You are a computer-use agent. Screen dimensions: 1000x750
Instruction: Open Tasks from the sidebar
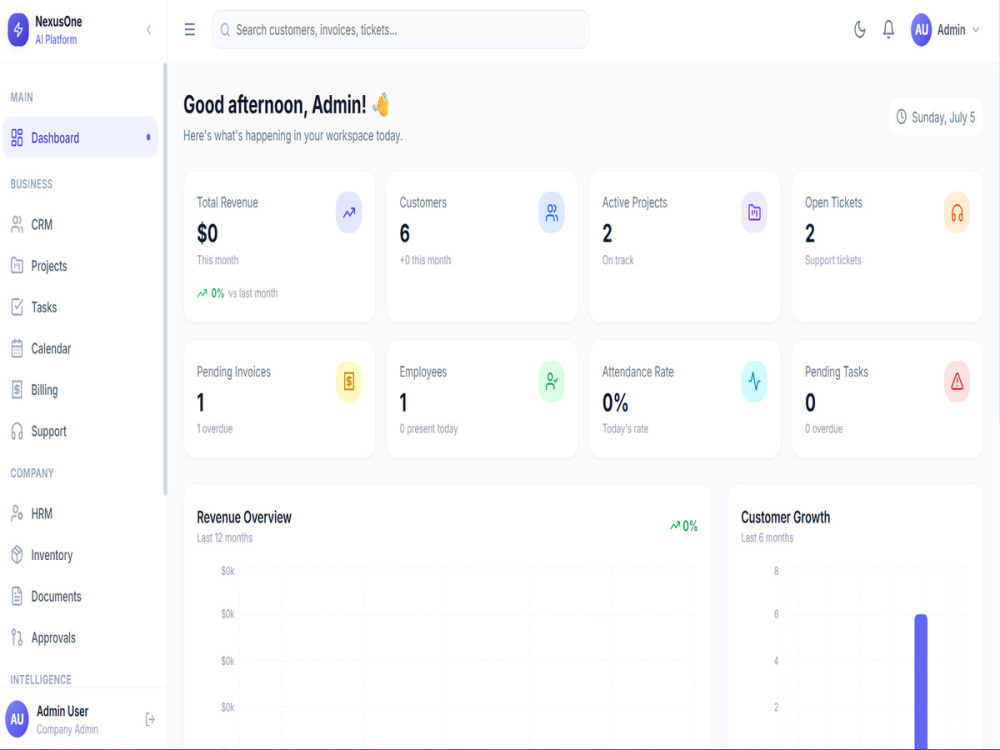click(80, 307)
